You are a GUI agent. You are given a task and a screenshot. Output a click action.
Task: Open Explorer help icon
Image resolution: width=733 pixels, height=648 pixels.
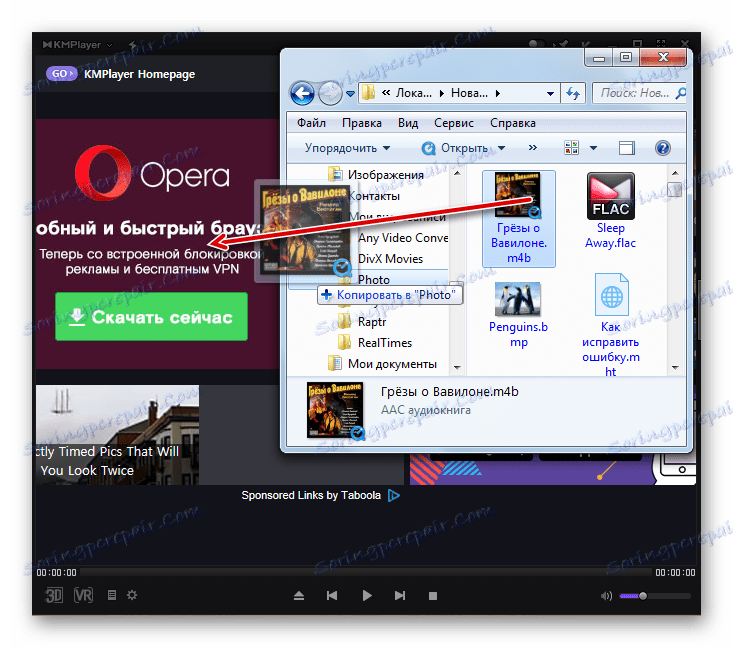662,148
